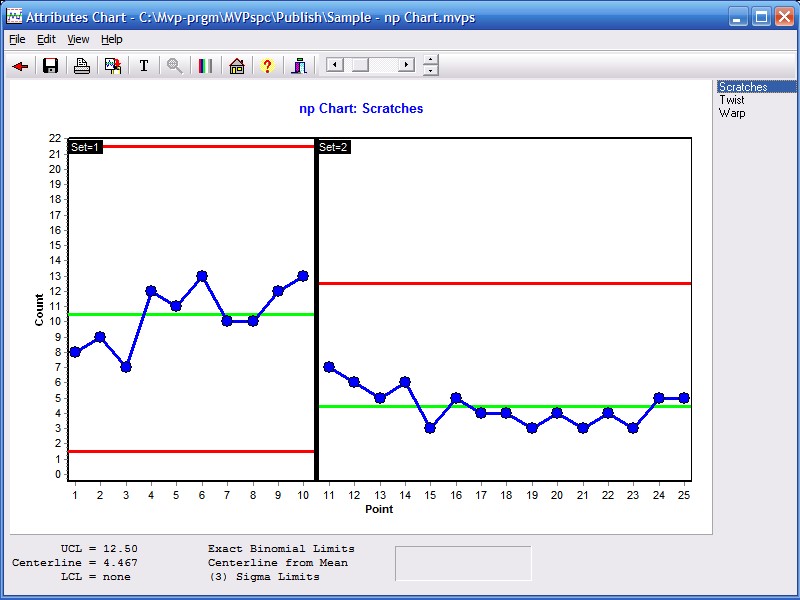Click the data point at Point 10
800x600 pixels.
[x=303, y=276]
